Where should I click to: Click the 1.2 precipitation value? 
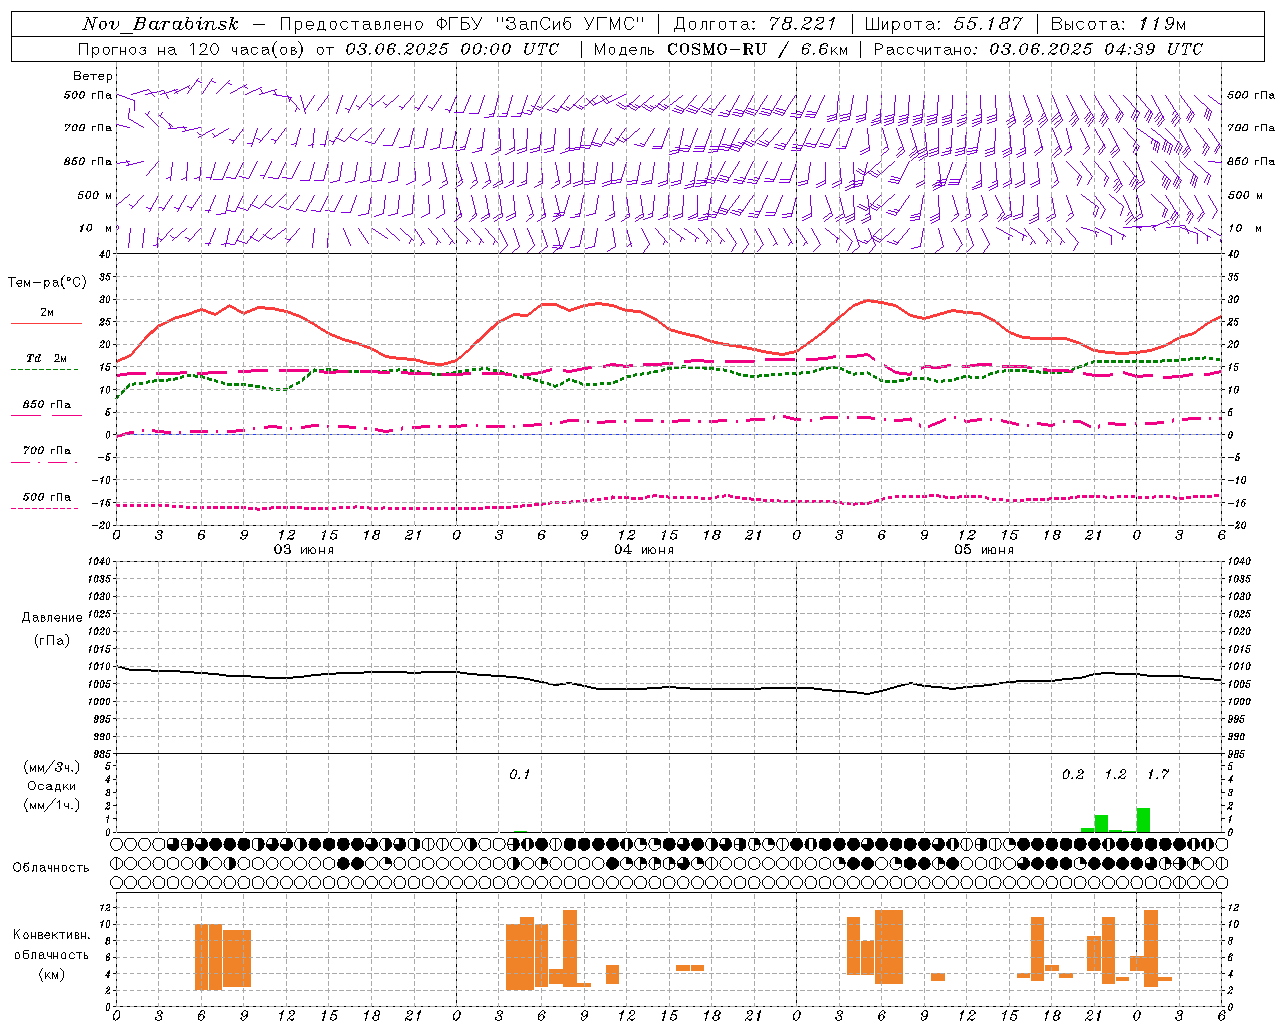(x=1115, y=775)
